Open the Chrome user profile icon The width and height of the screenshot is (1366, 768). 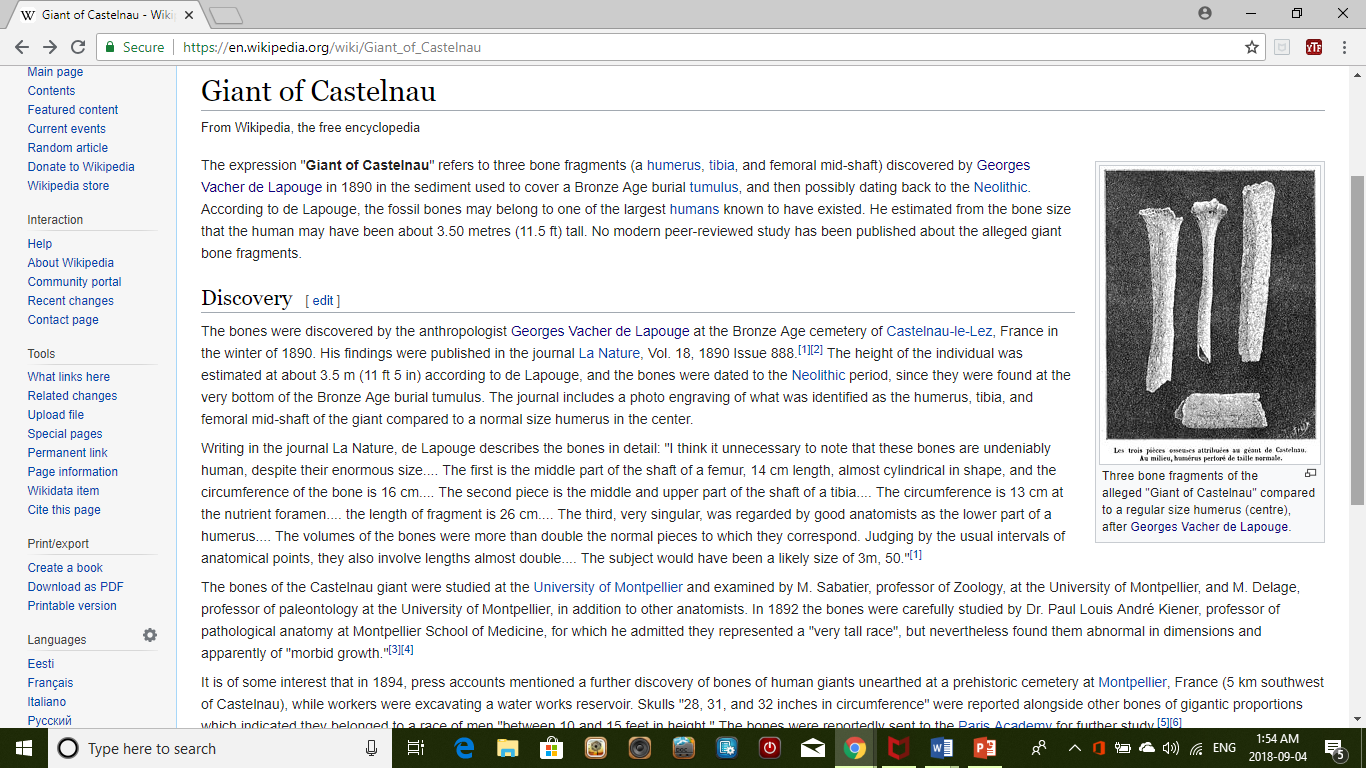point(1205,13)
